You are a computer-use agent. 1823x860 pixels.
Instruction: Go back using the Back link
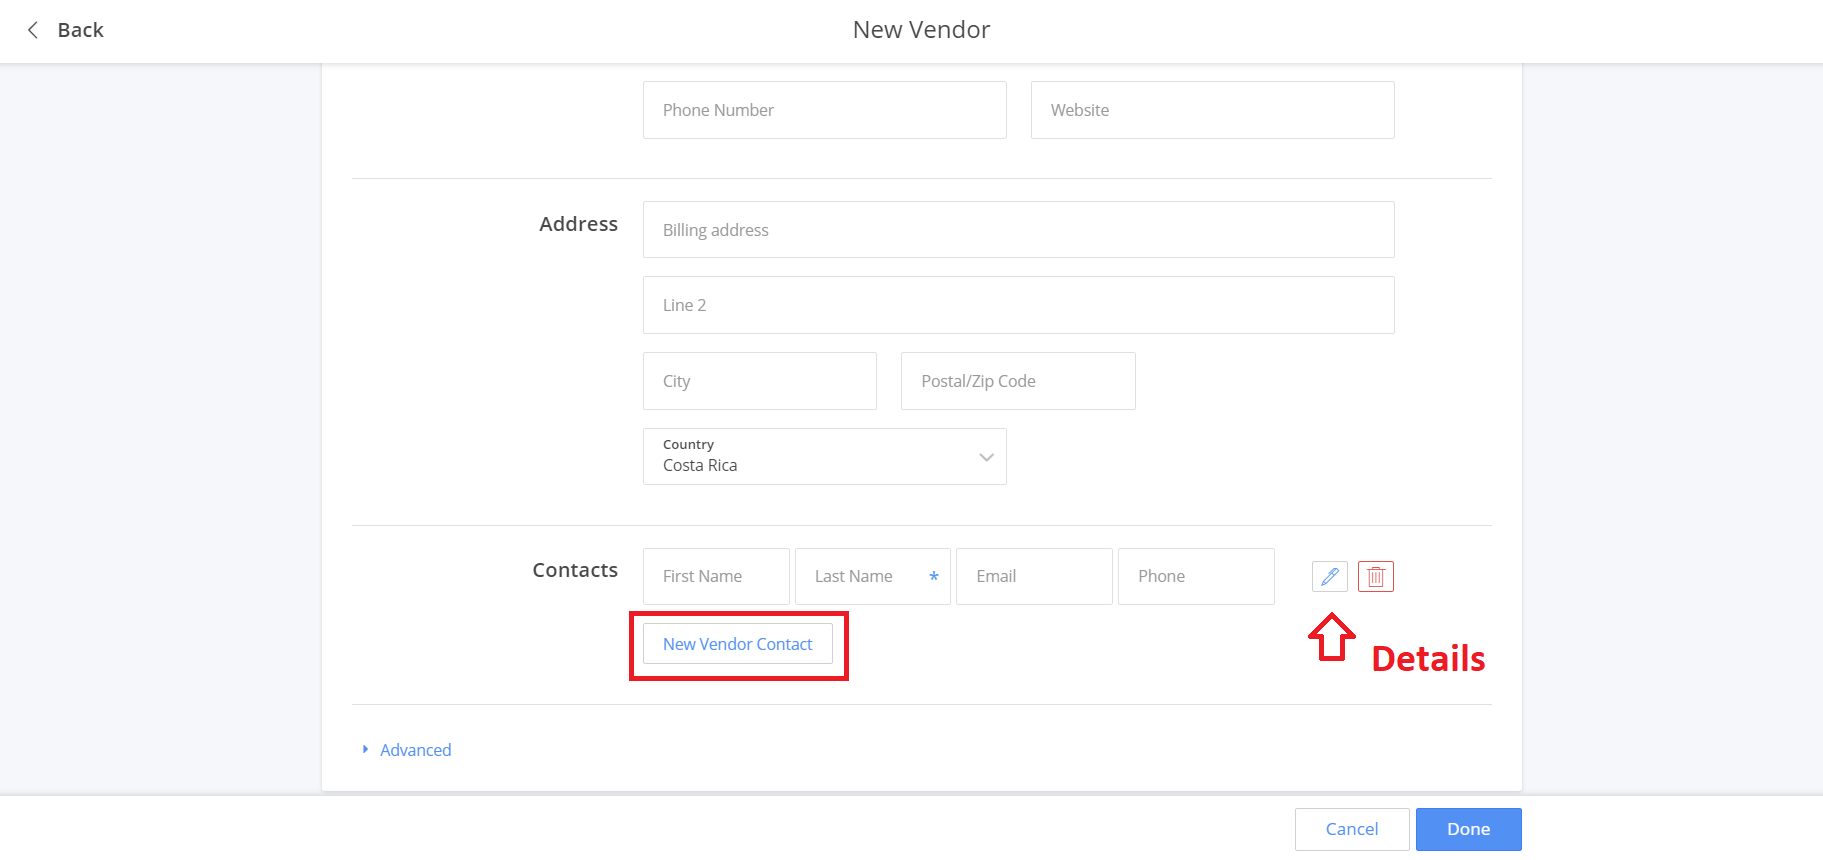[80, 30]
